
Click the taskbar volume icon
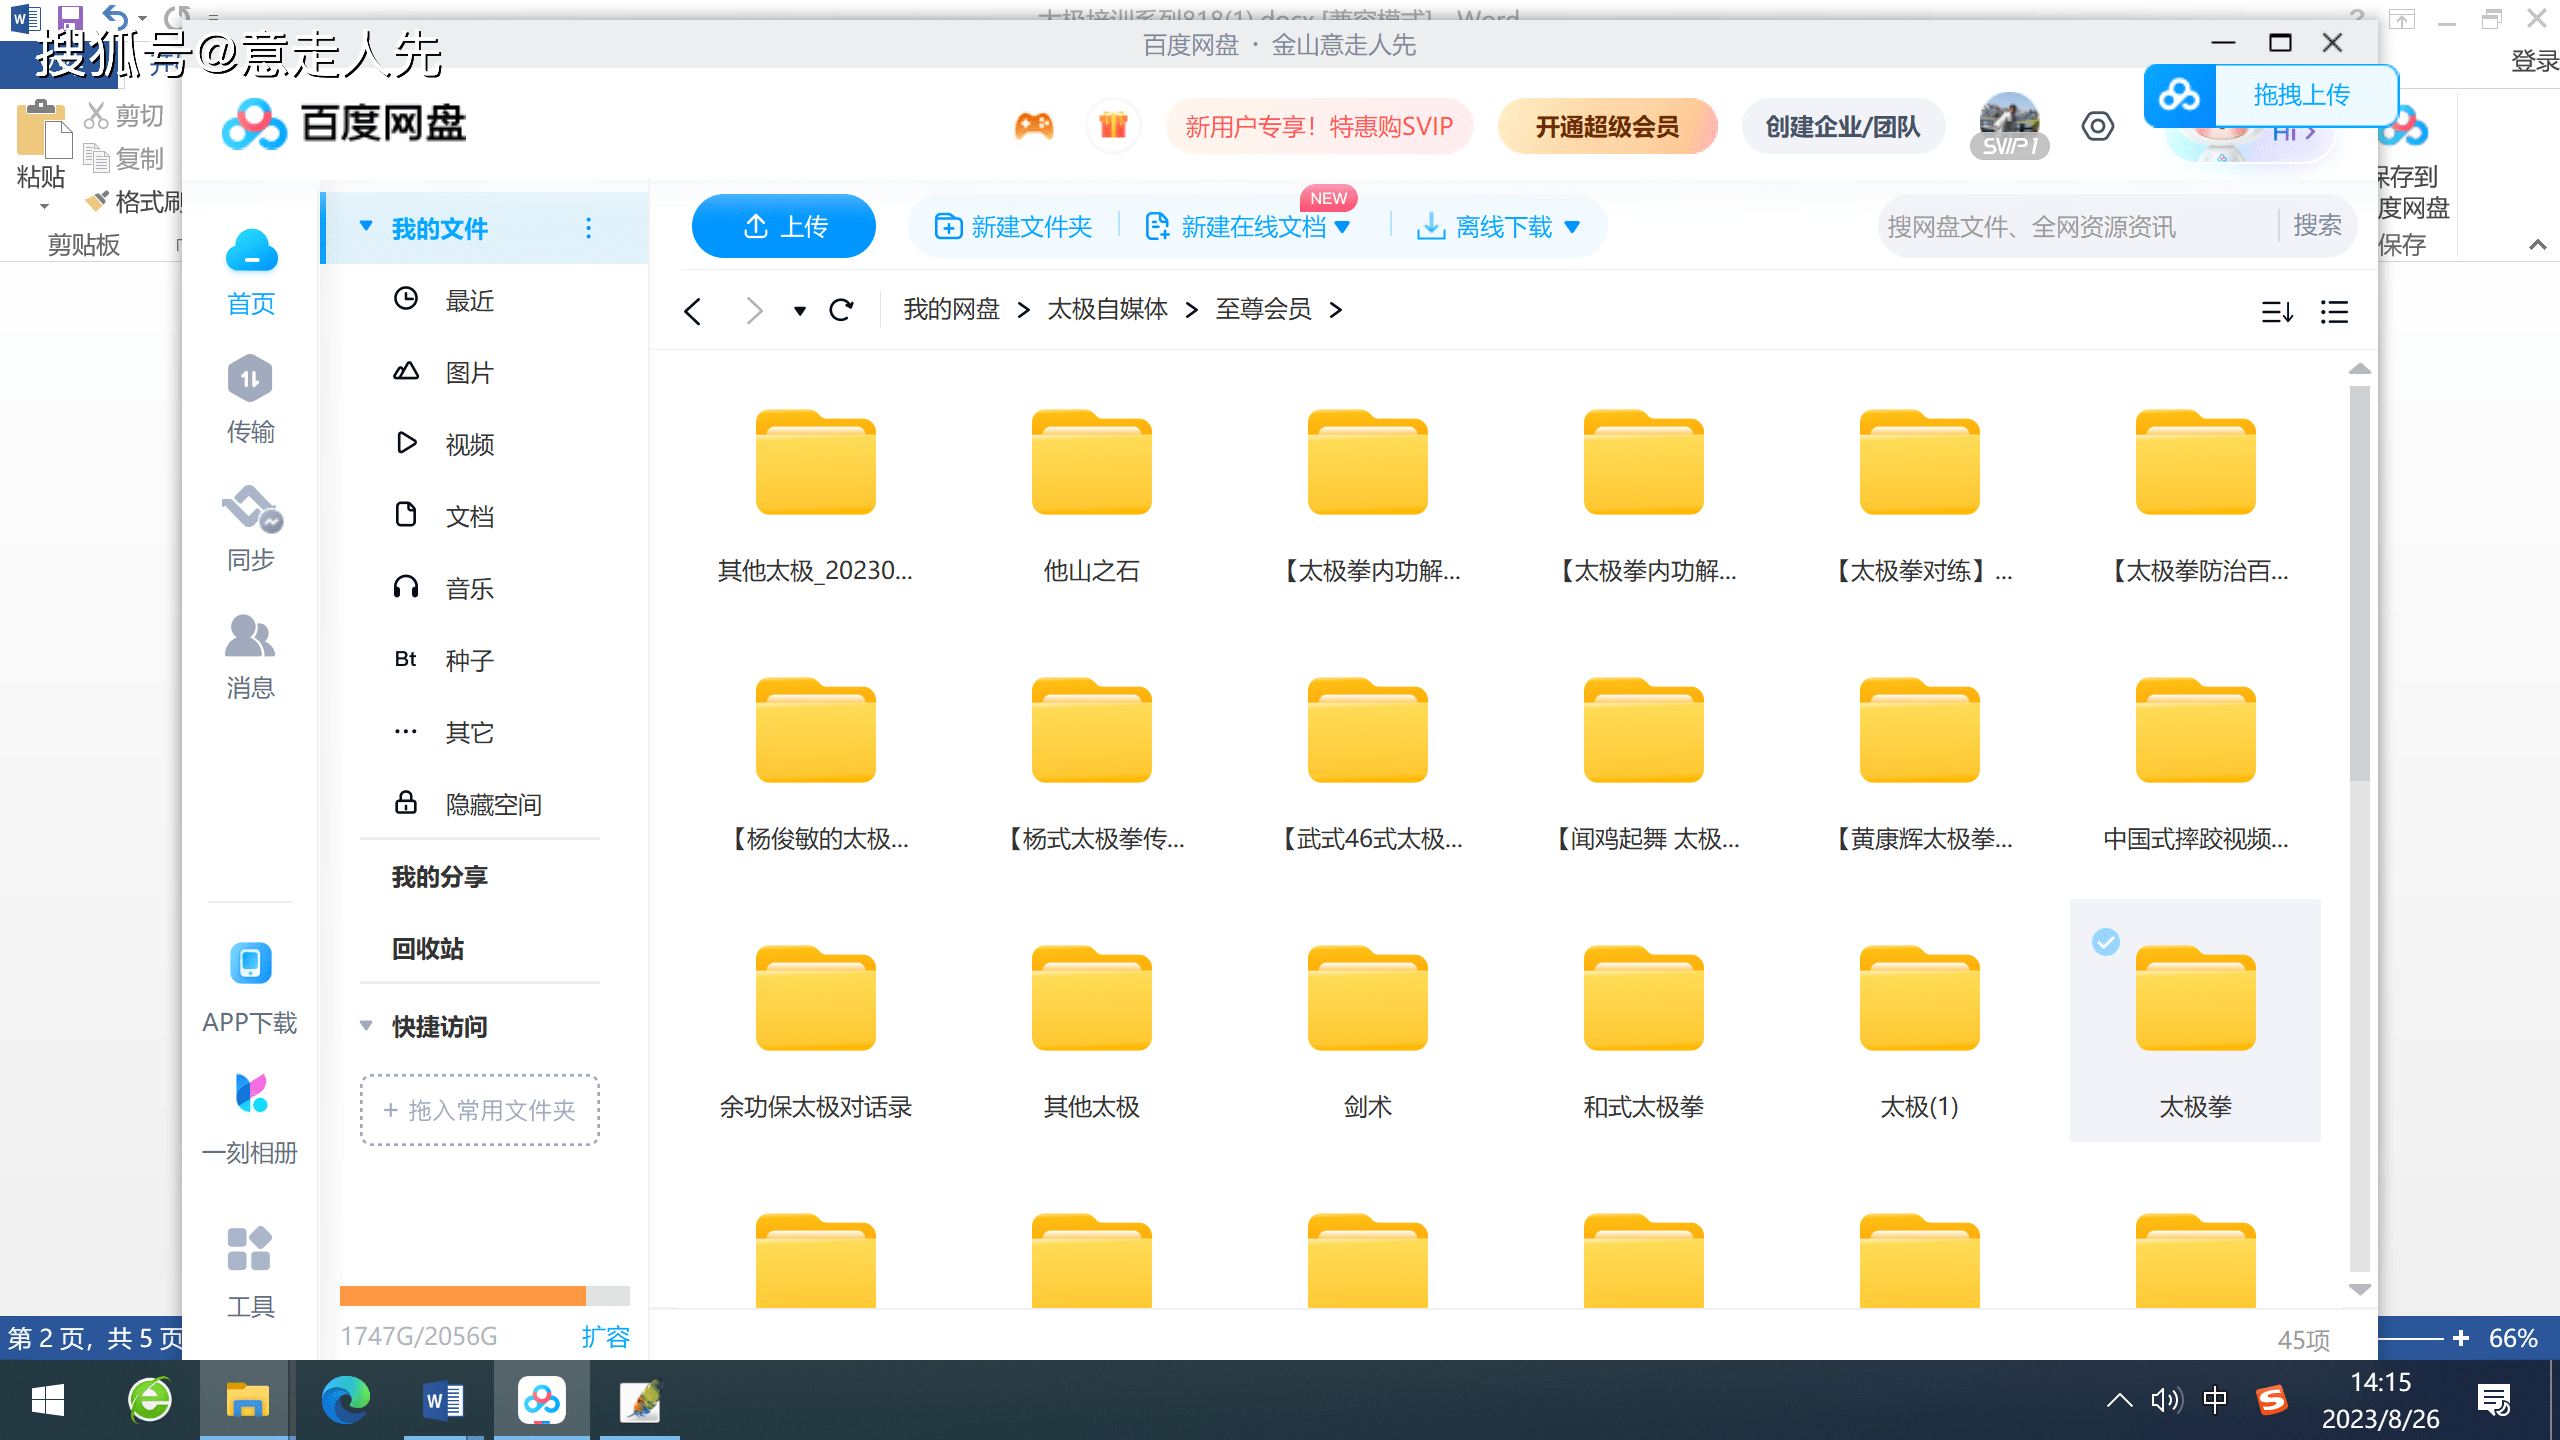[2166, 1400]
